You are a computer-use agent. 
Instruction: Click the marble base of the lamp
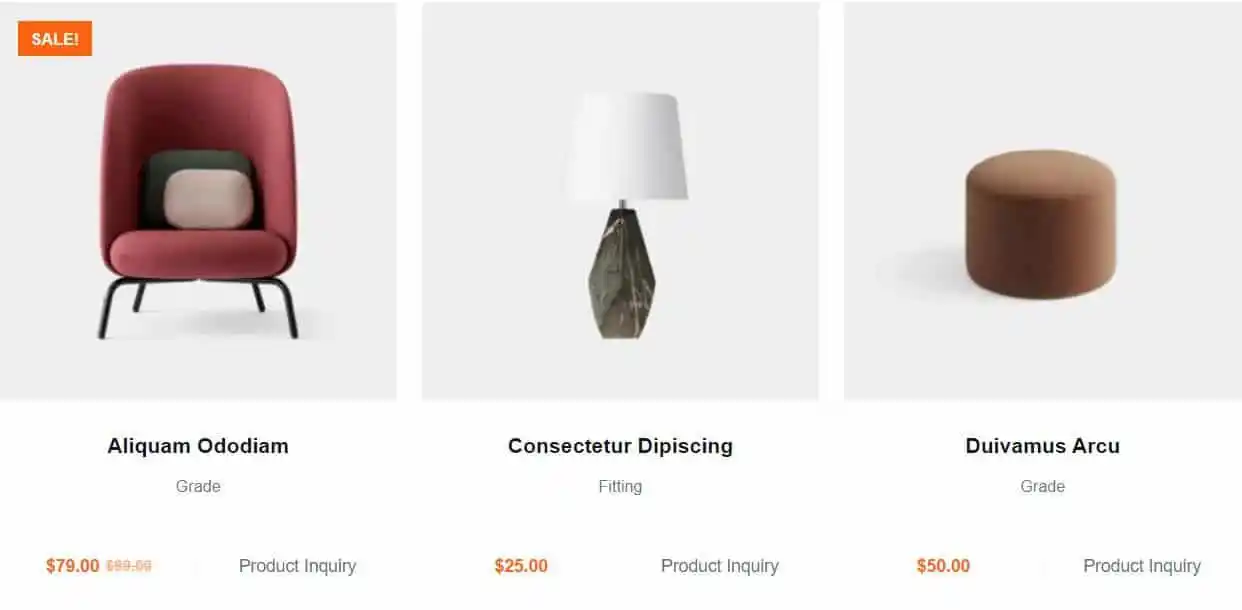[x=621, y=273]
